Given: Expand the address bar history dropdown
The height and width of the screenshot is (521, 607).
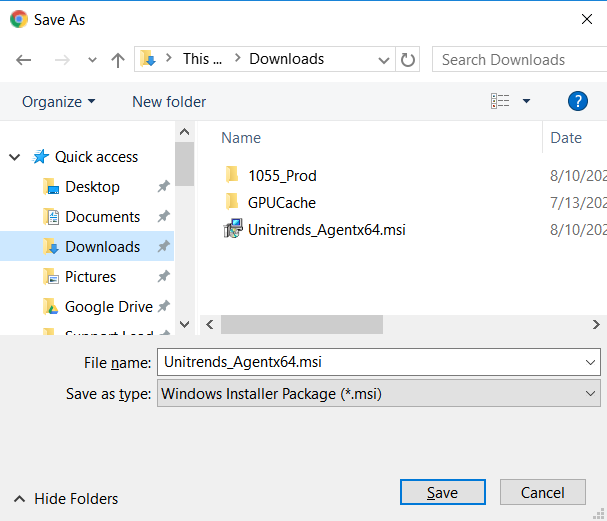Looking at the screenshot, I should pos(382,60).
